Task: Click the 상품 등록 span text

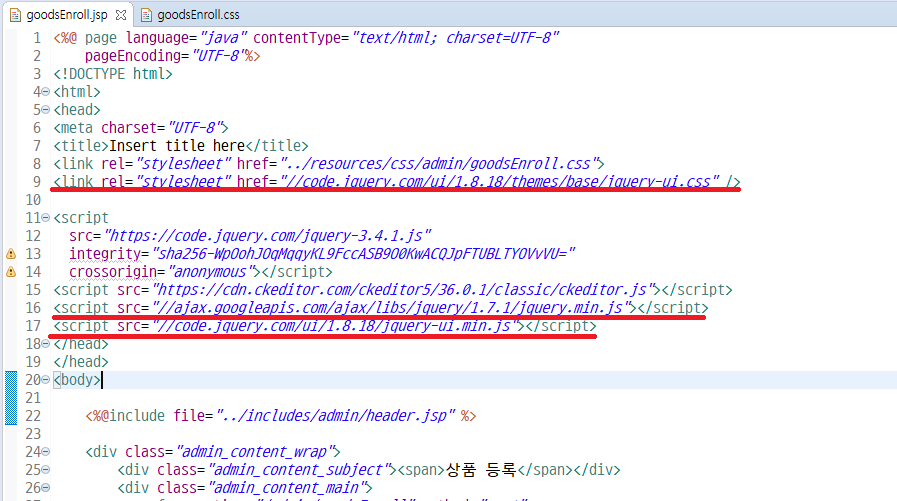Action: tap(481, 470)
